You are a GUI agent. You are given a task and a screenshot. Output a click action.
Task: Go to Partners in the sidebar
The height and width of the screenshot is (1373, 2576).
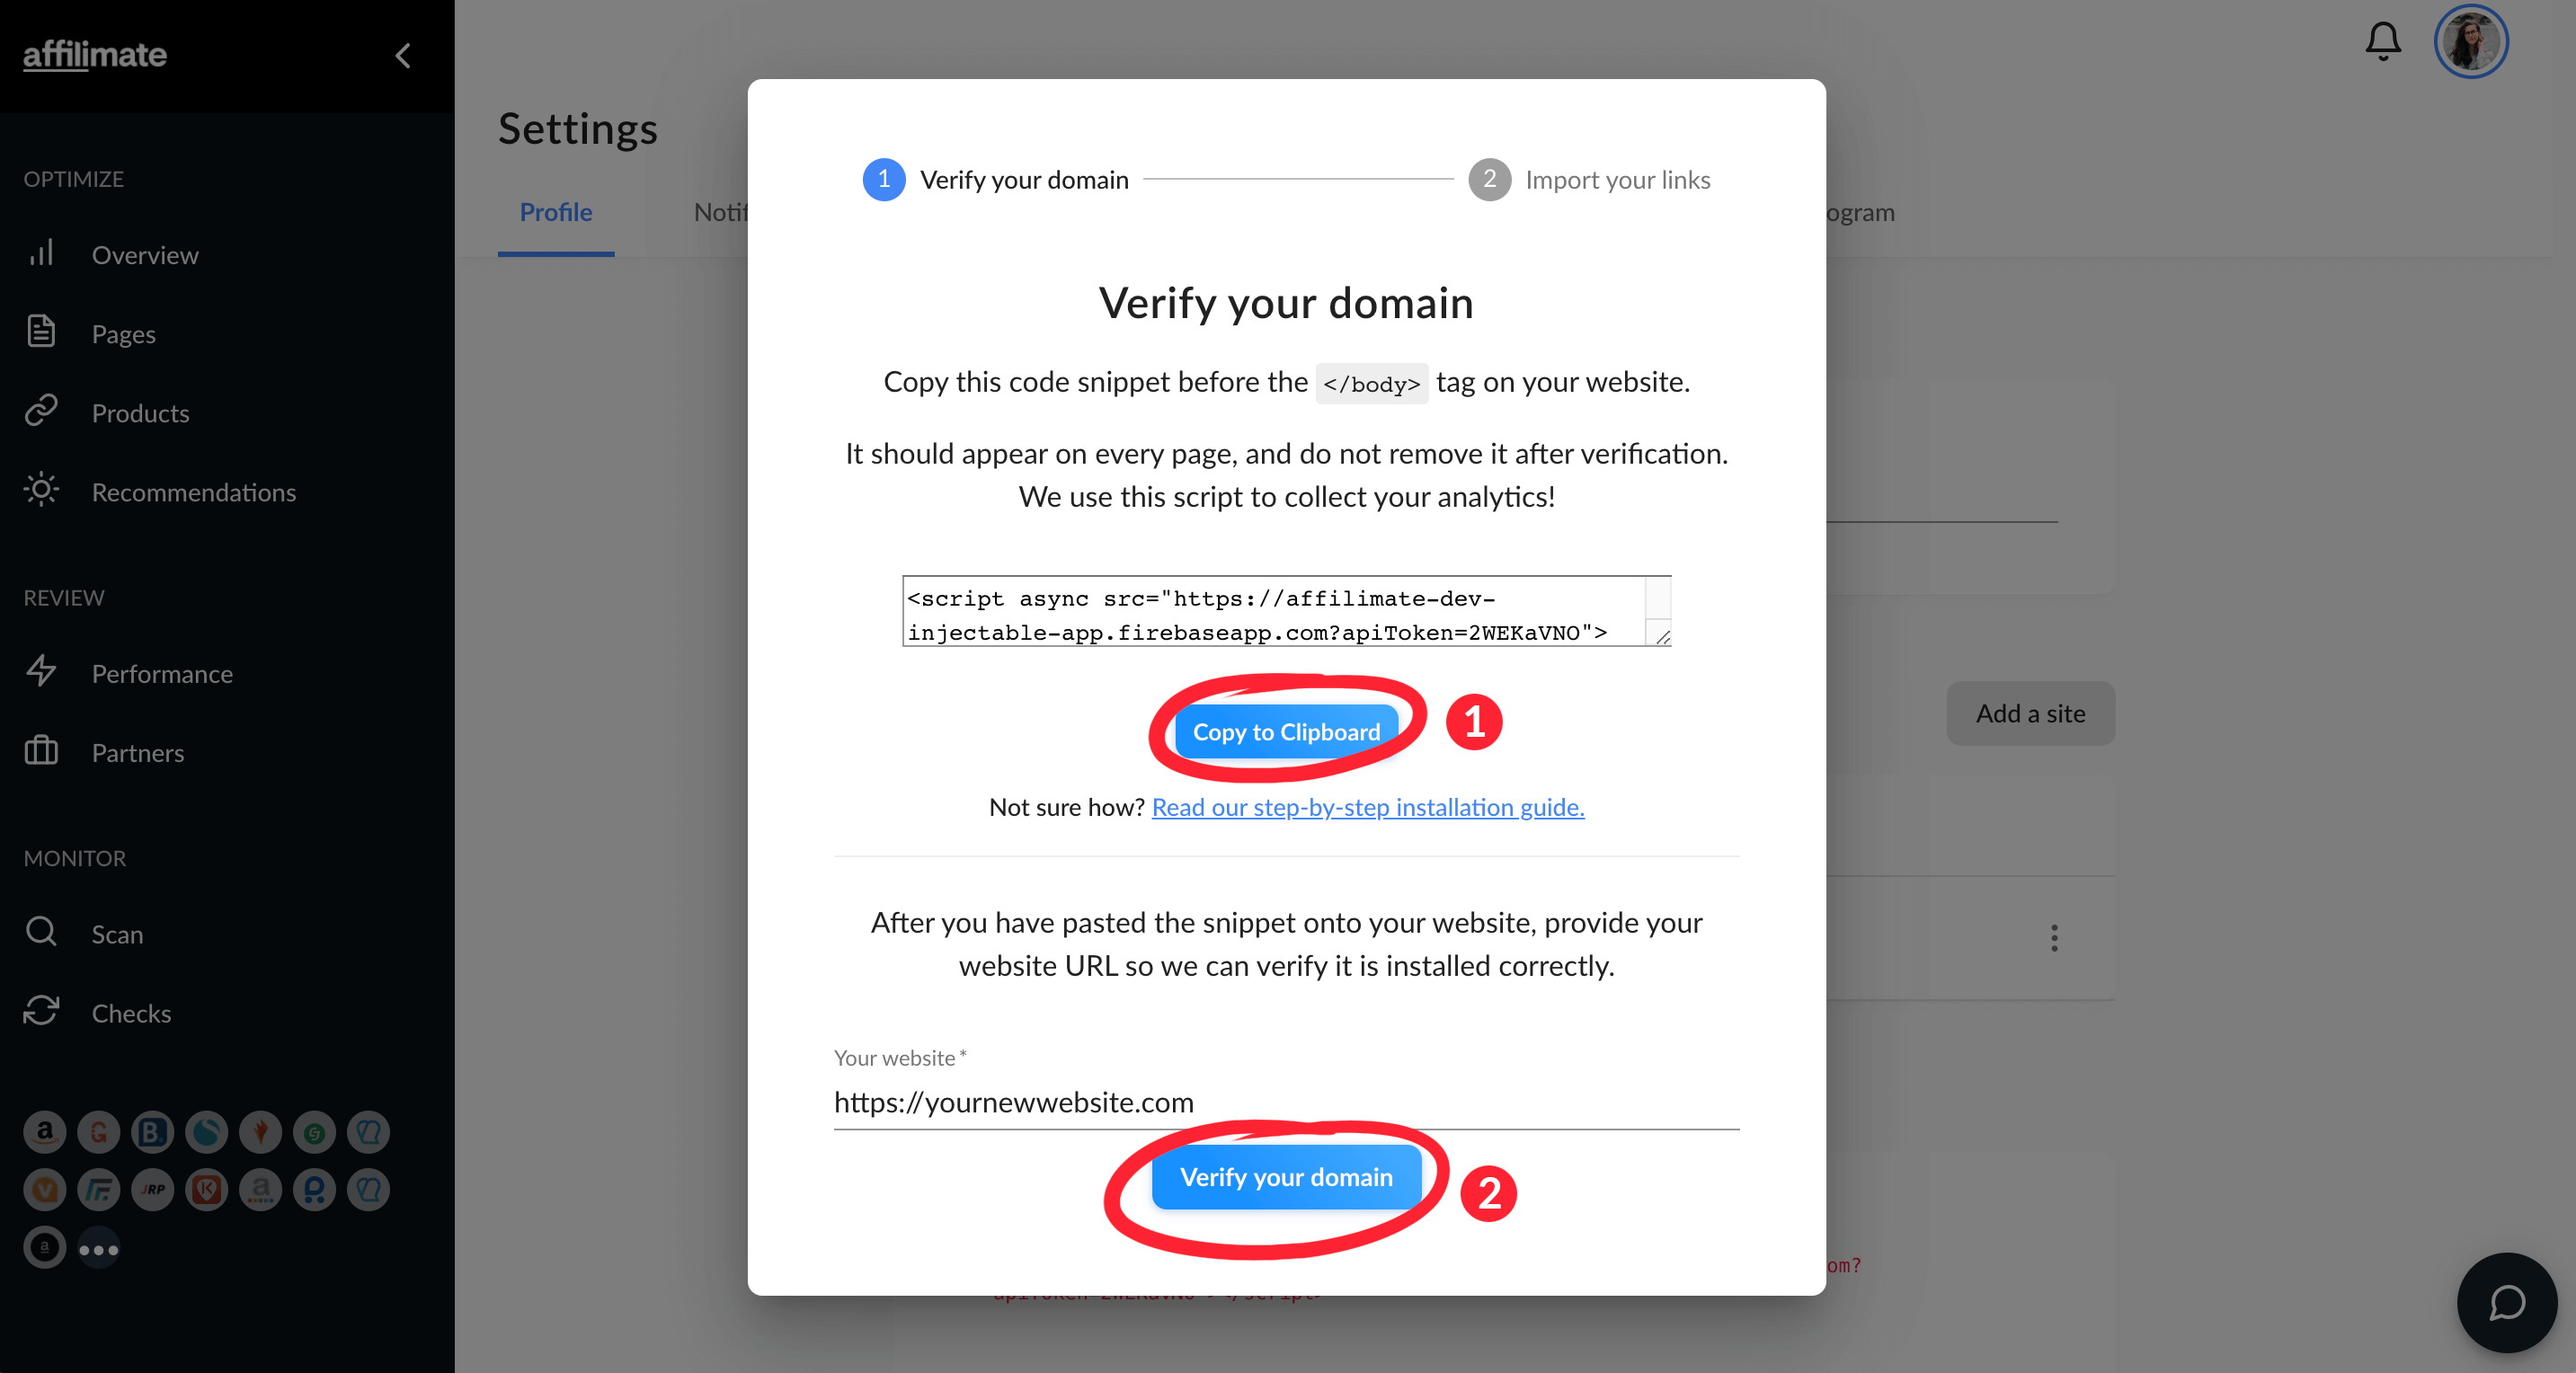tap(137, 752)
